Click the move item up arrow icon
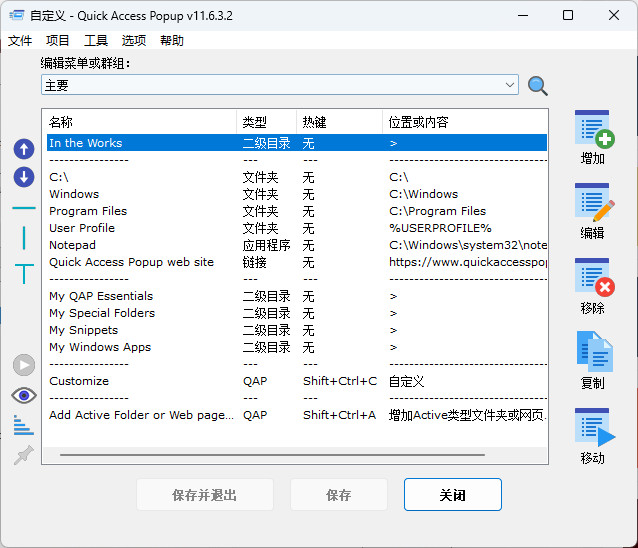The width and height of the screenshot is (638, 548). click(x=24, y=149)
